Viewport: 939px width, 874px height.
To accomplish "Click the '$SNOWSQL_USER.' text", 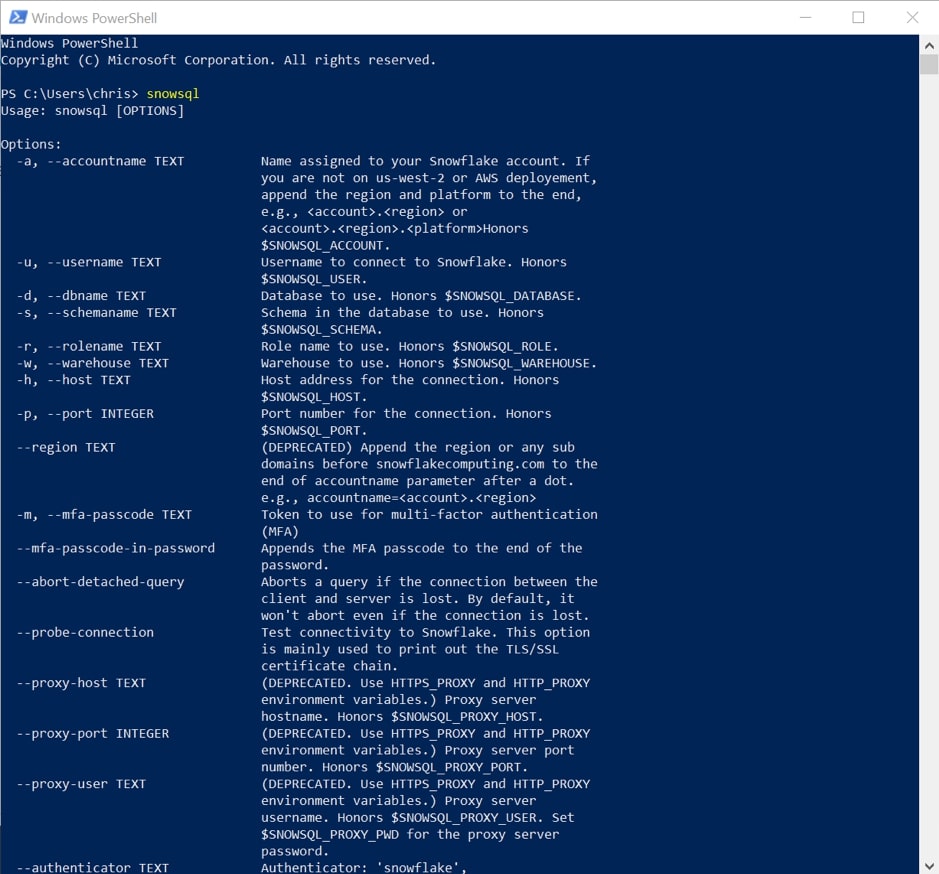I will pos(314,279).
